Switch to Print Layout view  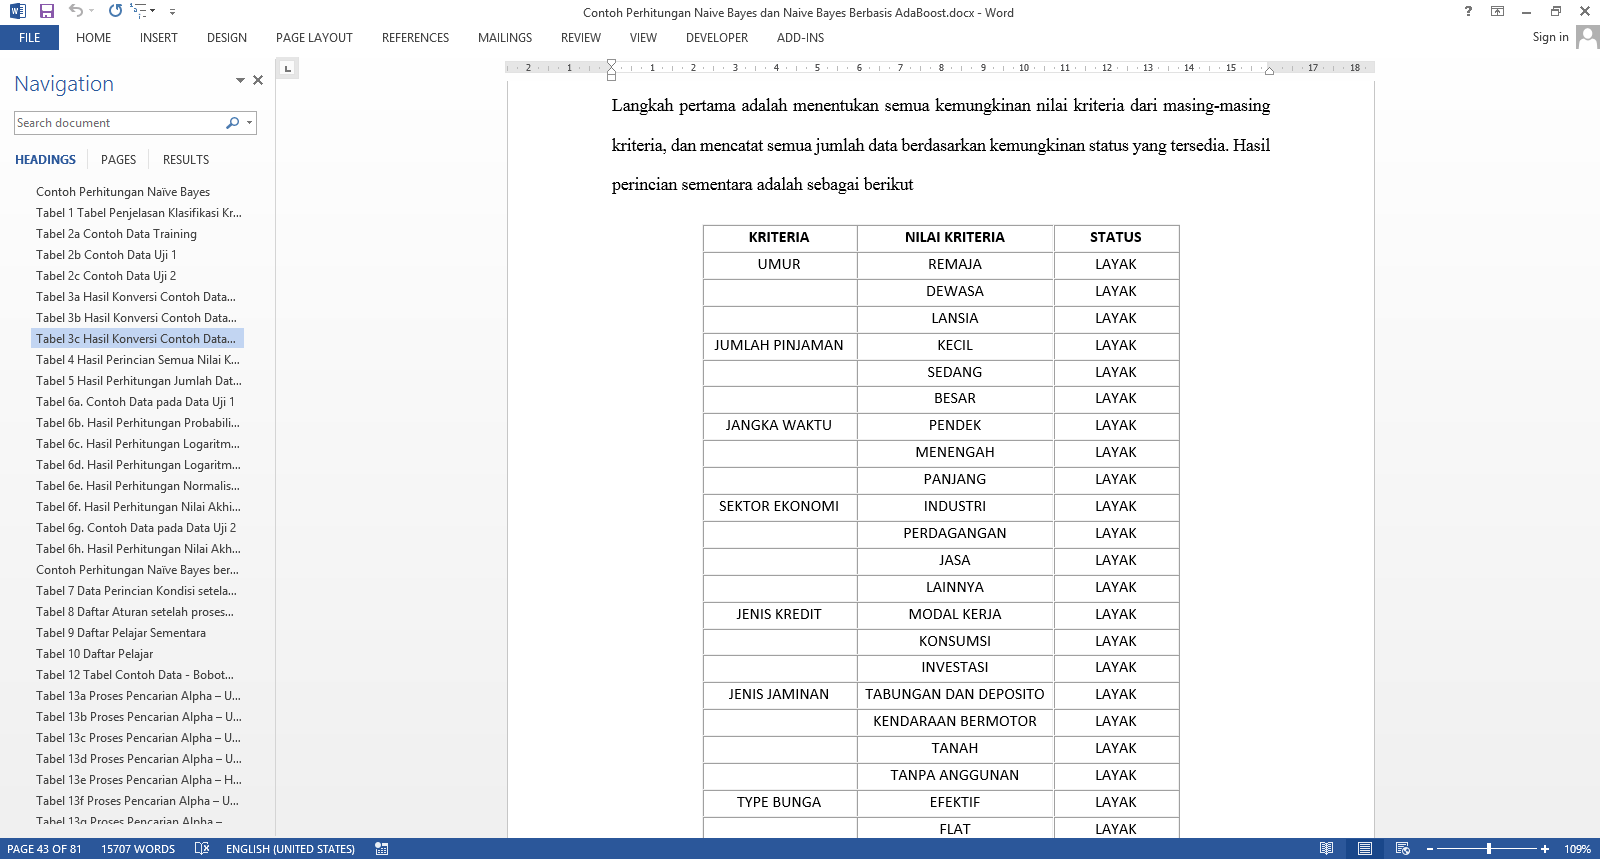coord(1364,848)
